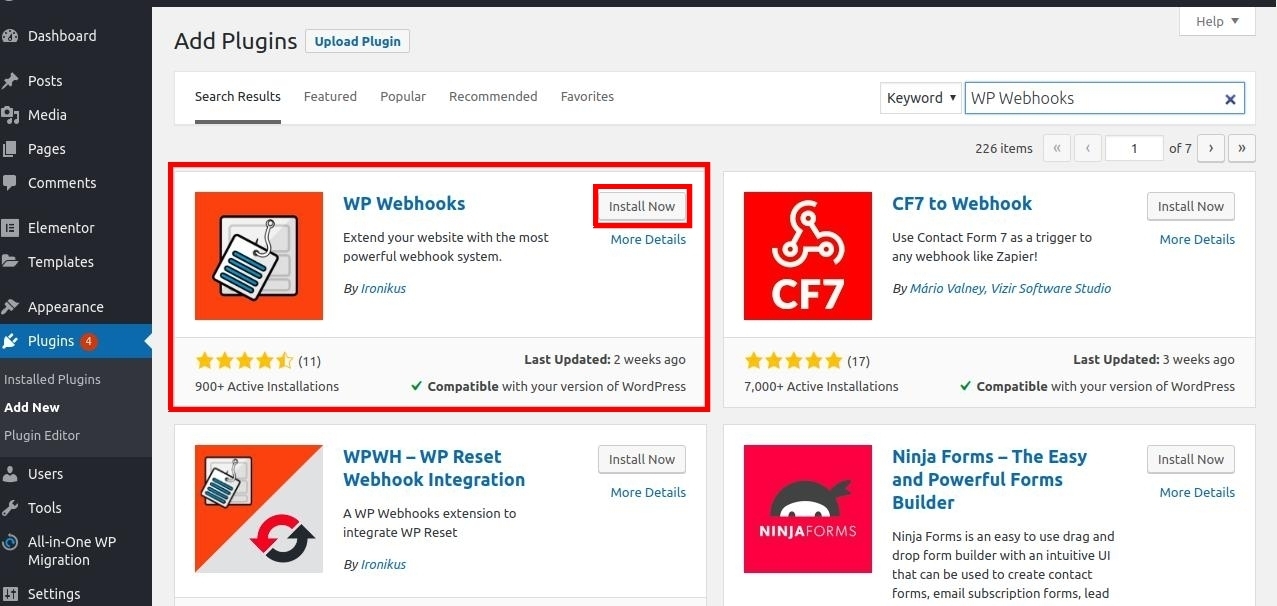The height and width of the screenshot is (606, 1277).
Task: Go to previous page of results
Action: pos(1088,148)
